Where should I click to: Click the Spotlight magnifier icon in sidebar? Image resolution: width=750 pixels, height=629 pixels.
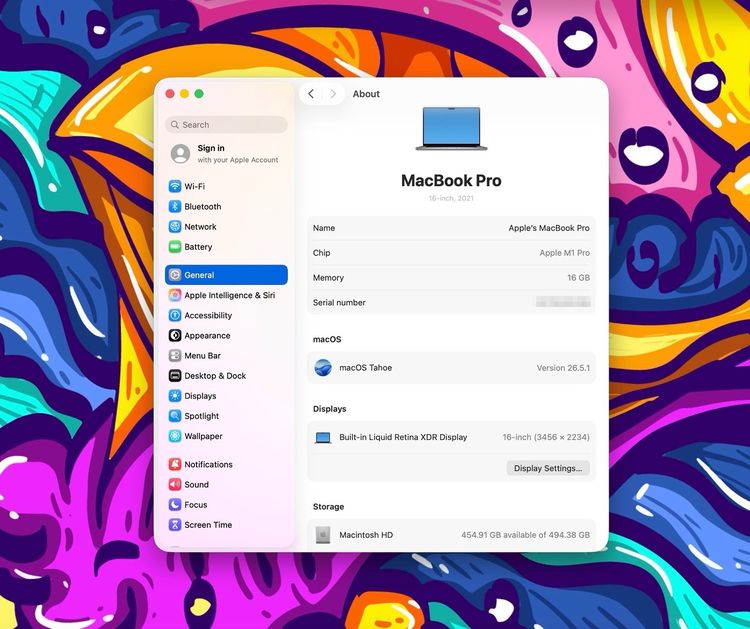coord(175,415)
